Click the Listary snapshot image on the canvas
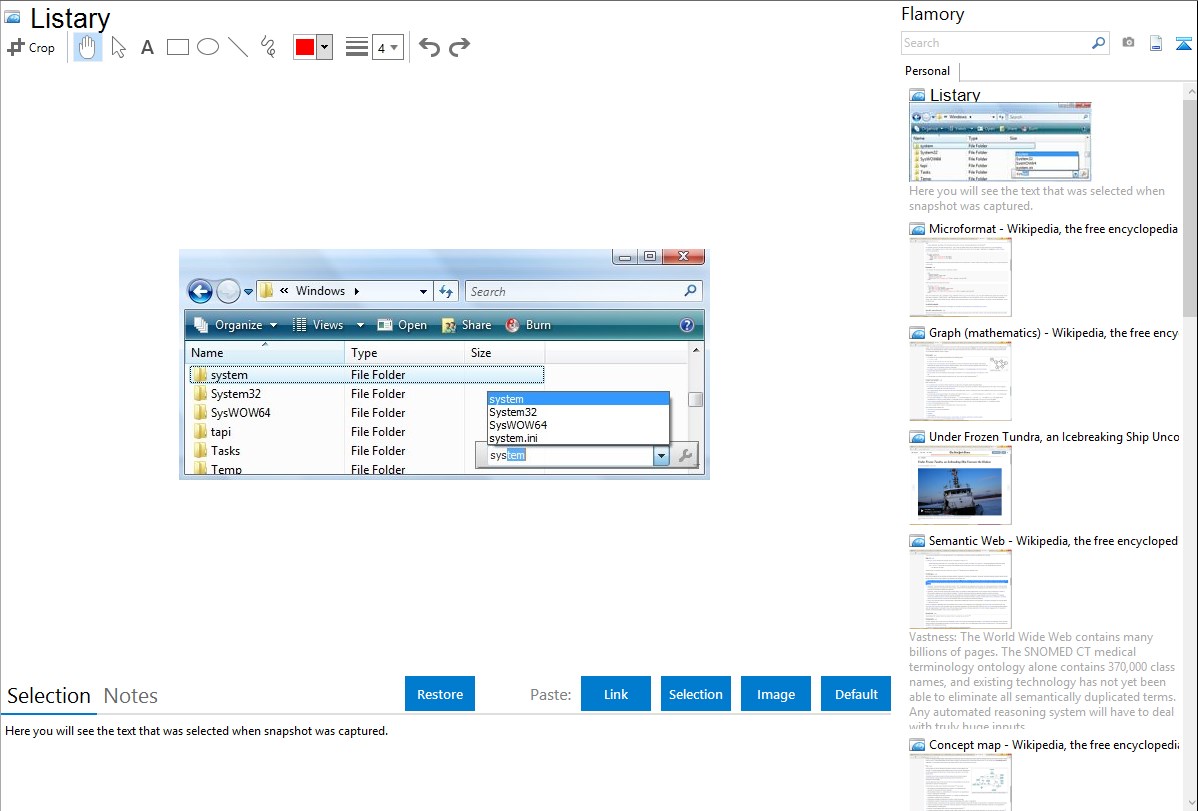 click(445, 364)
